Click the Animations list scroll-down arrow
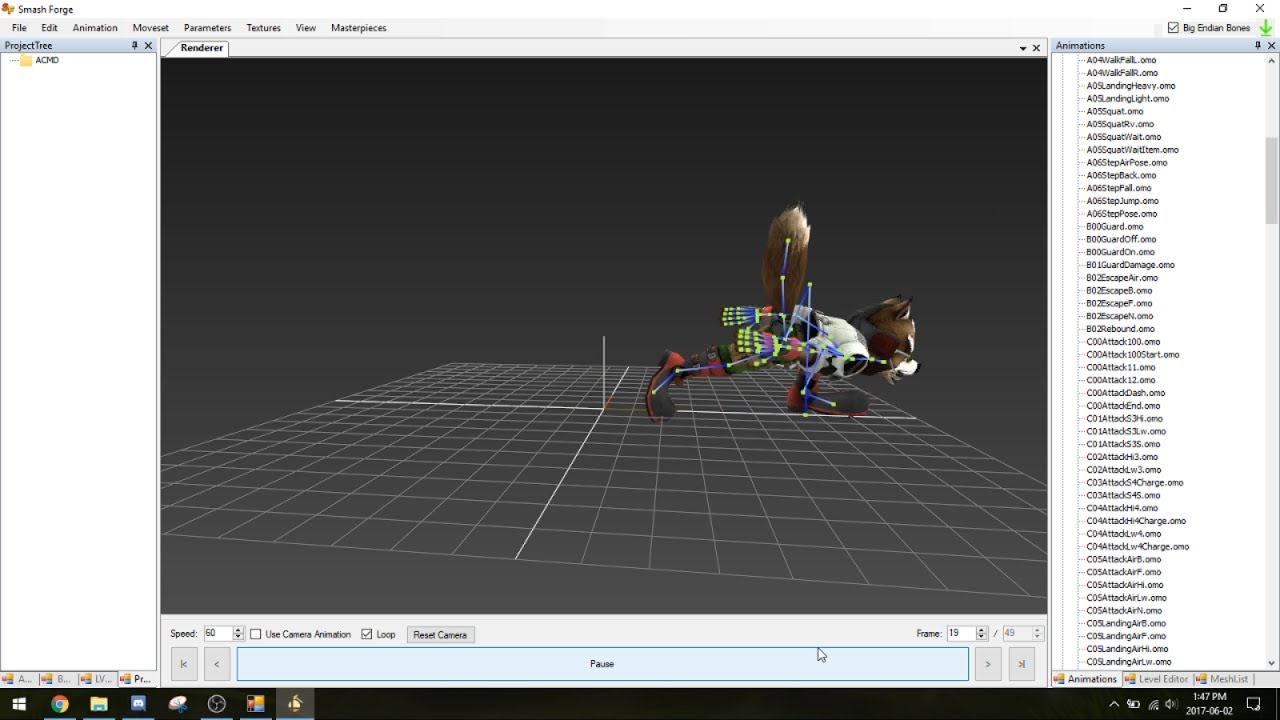This screenshot has width=1280, height=720. click(1272, 662)
